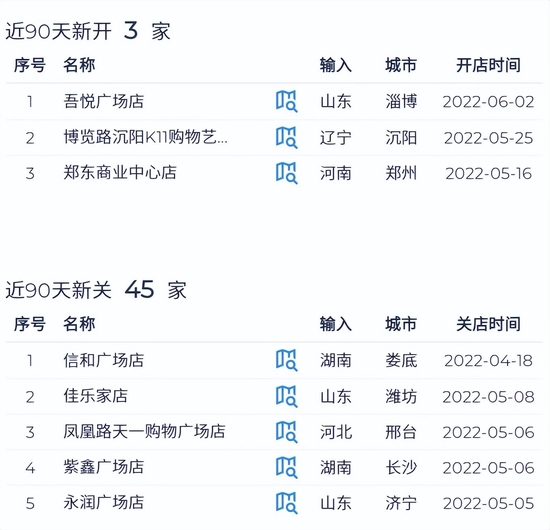Click the 关店时间 column header
The image size is (550, 530).
tap(488, 324)
